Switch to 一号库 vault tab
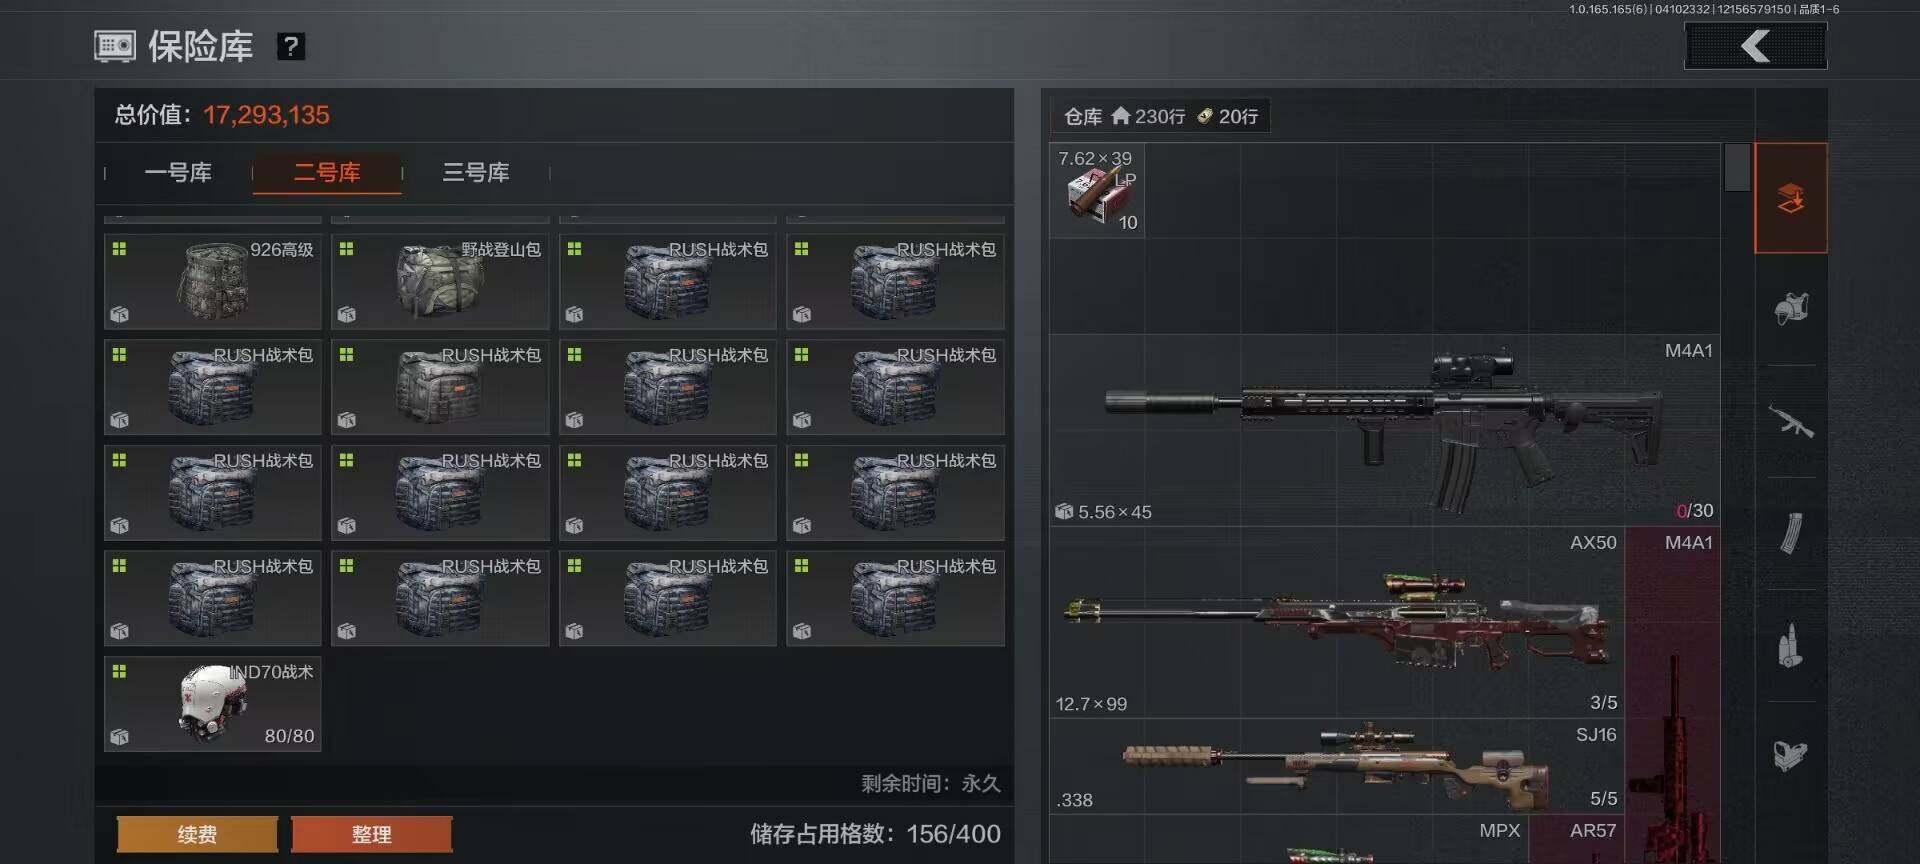This screenshot has width=1920, height=864. coord(178,173)
